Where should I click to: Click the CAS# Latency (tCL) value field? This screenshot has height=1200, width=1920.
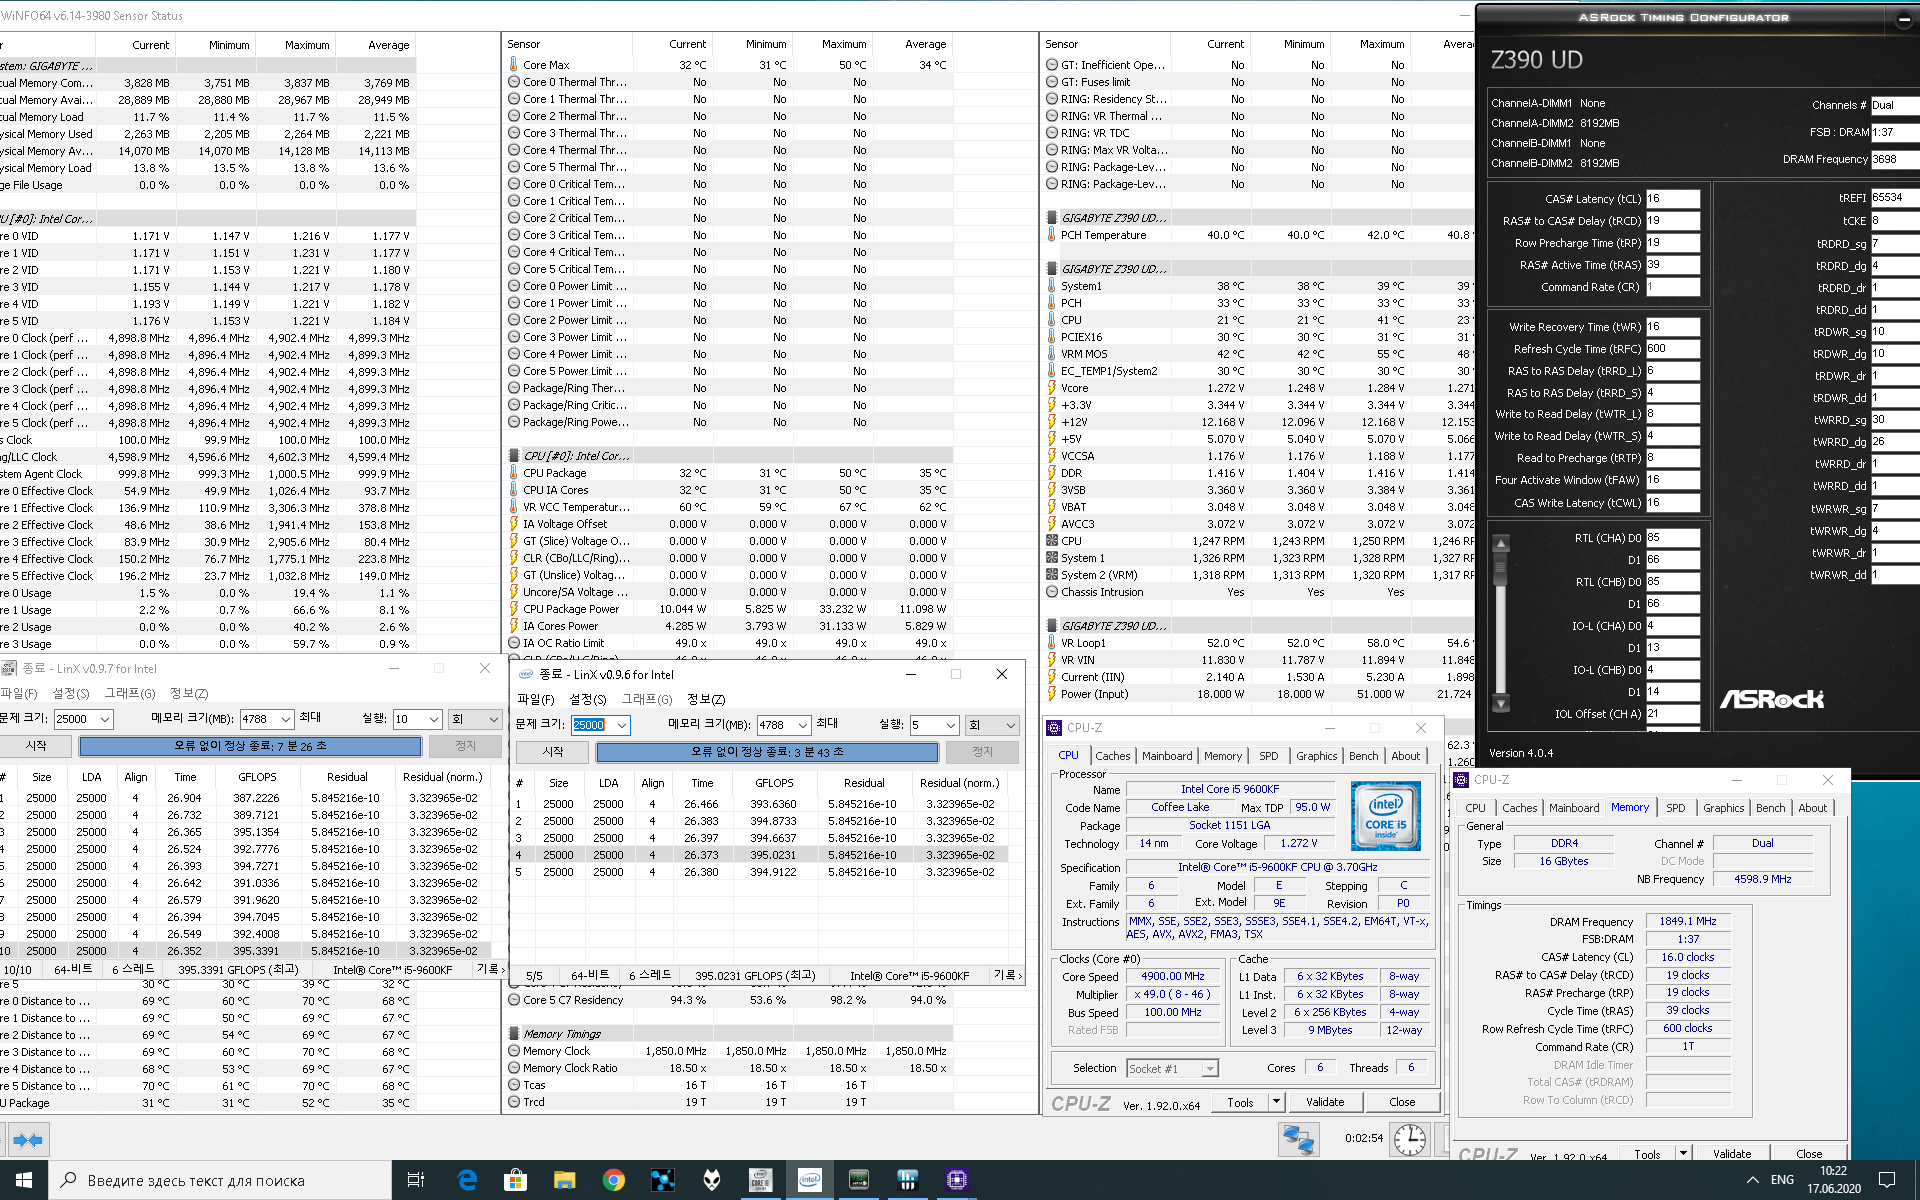(x=1672, y=199)
